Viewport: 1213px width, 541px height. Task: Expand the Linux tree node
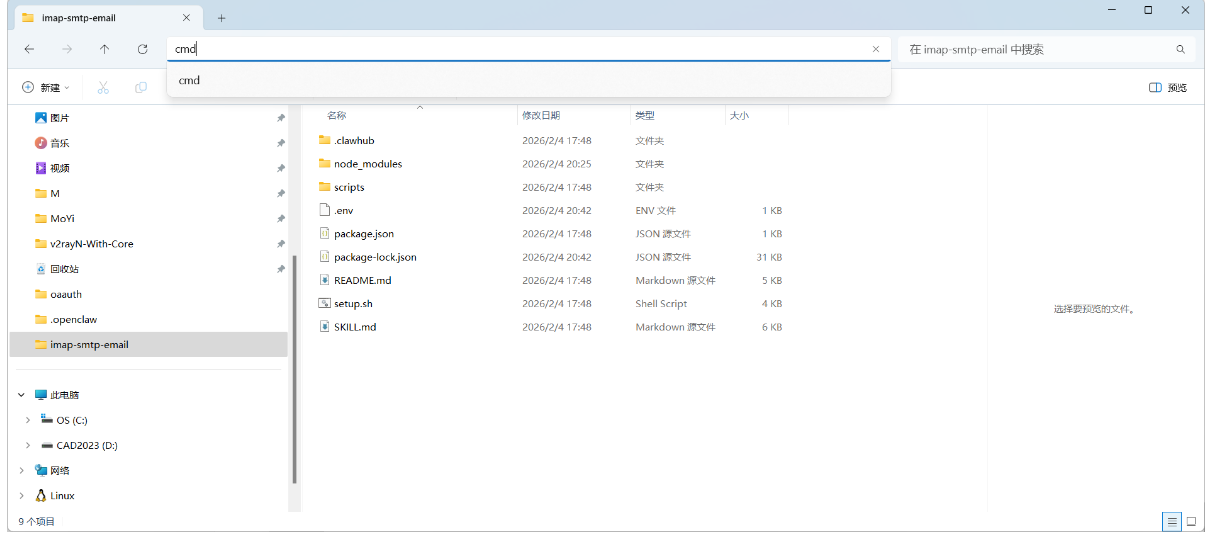click(21, 495)
